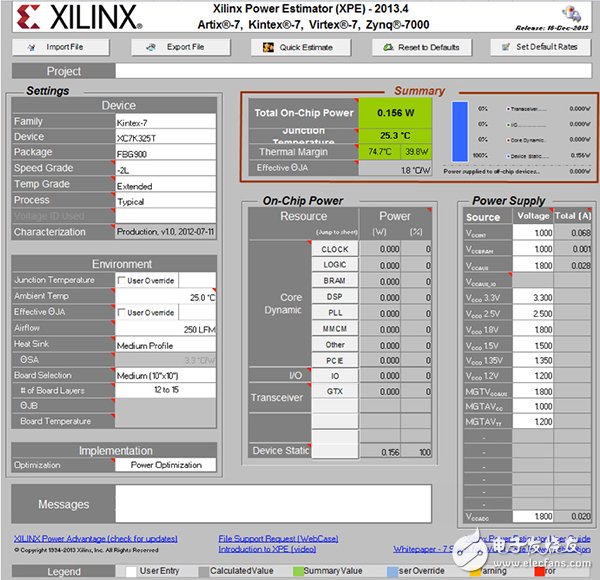This screenshot has width=600, height=580.
Task: Click the icon above the release date
Action: (x=571, y=14)
